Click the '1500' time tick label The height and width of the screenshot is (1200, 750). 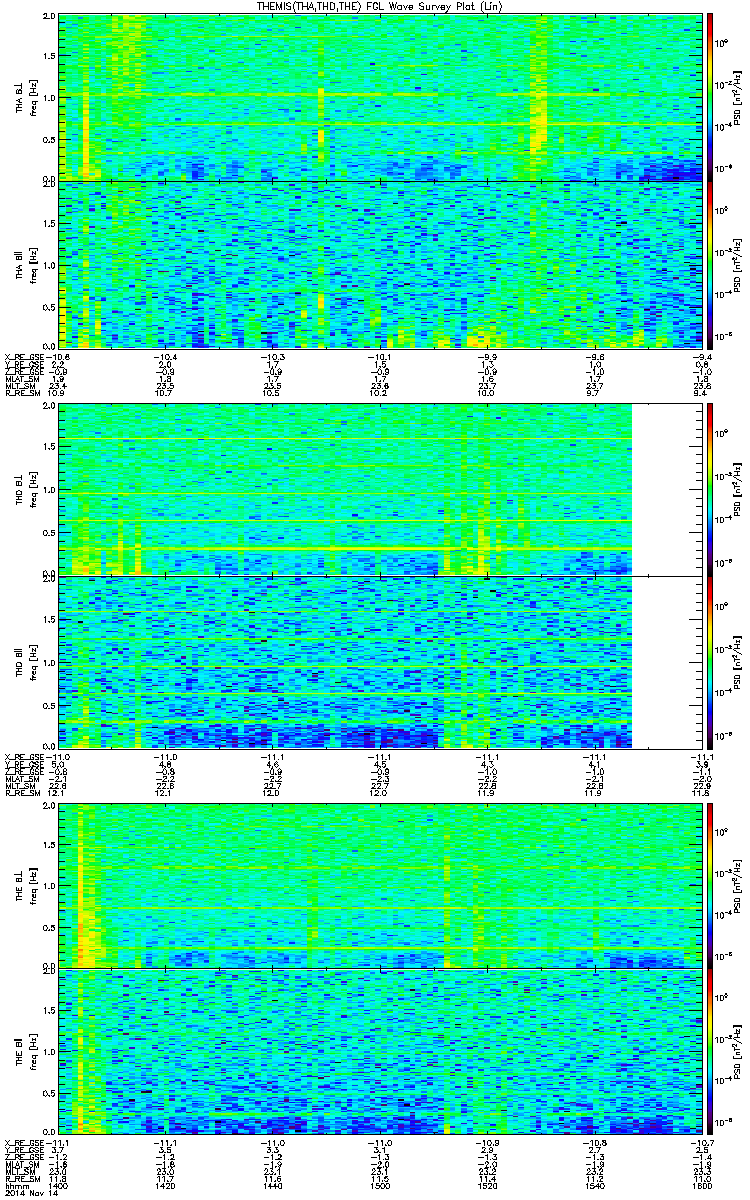(380, 1185)
